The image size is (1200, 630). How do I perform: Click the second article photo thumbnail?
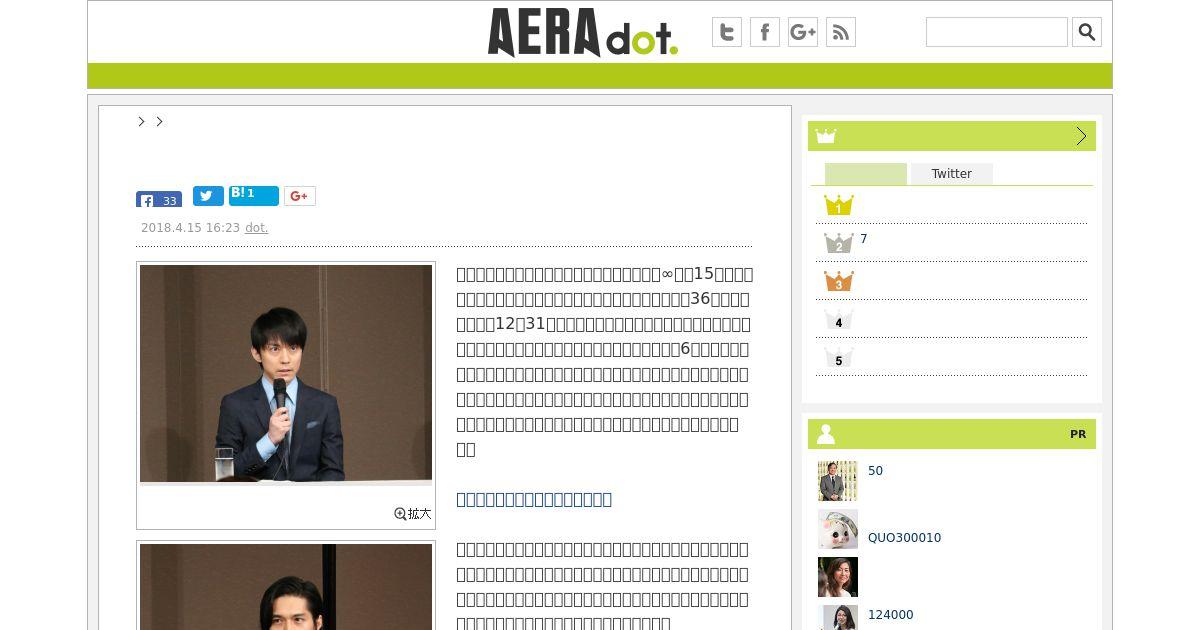coord(286,587)
